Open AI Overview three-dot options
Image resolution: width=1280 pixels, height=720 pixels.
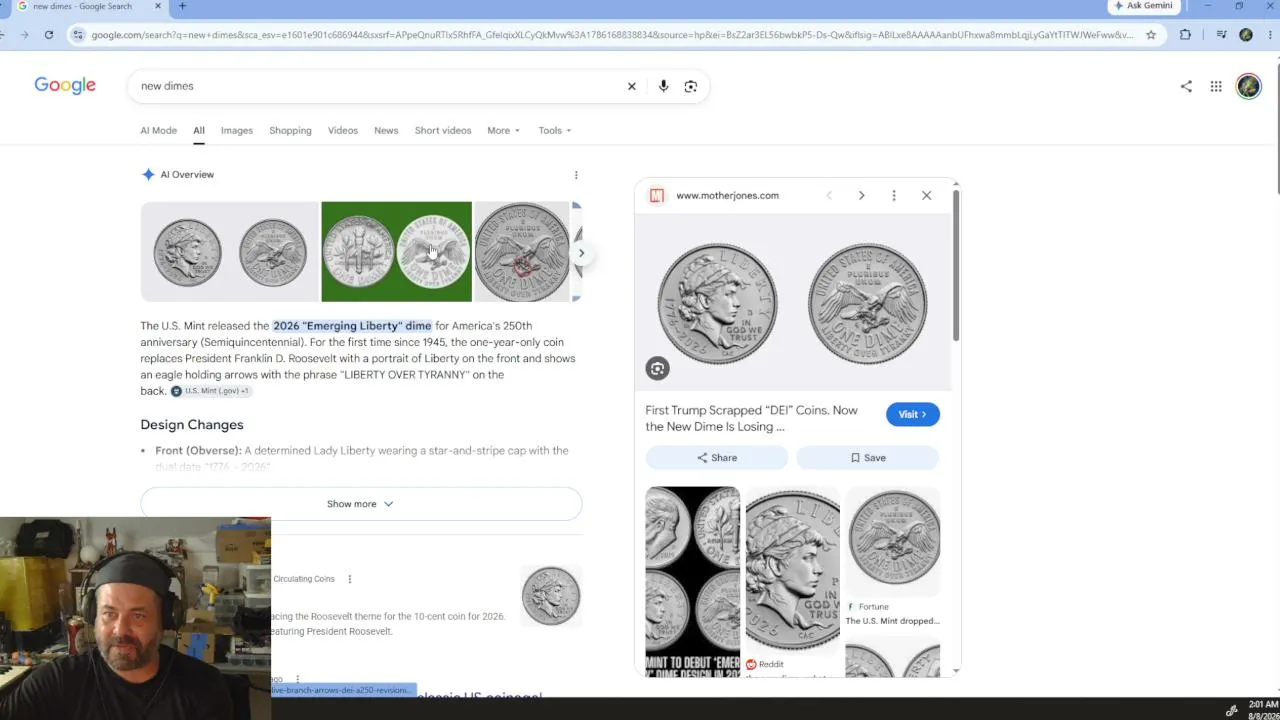tap(576, 175)
